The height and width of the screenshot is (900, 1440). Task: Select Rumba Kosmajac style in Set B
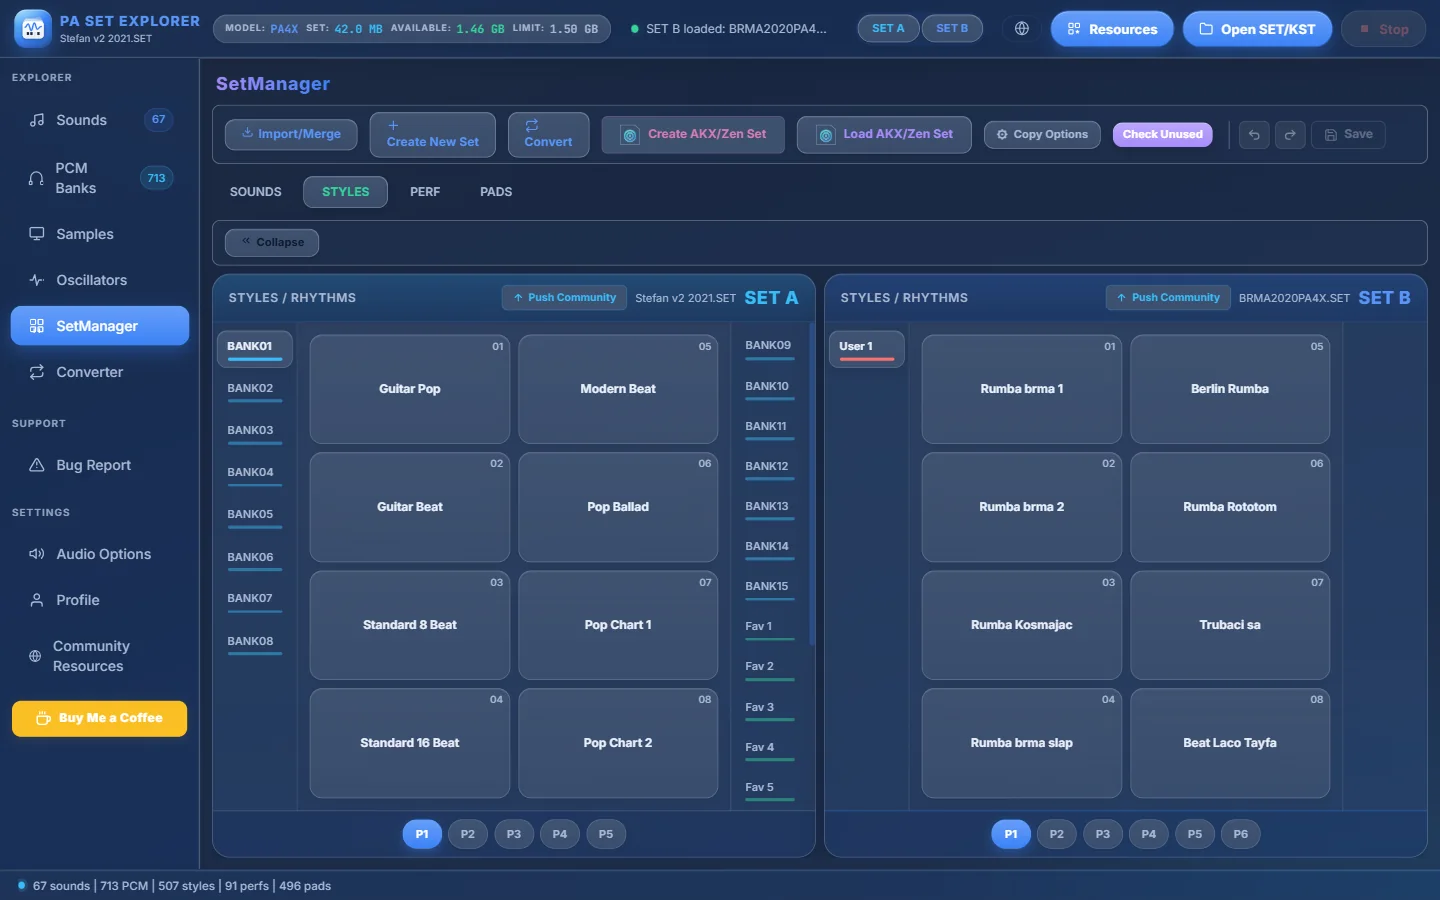[1022, 625]
